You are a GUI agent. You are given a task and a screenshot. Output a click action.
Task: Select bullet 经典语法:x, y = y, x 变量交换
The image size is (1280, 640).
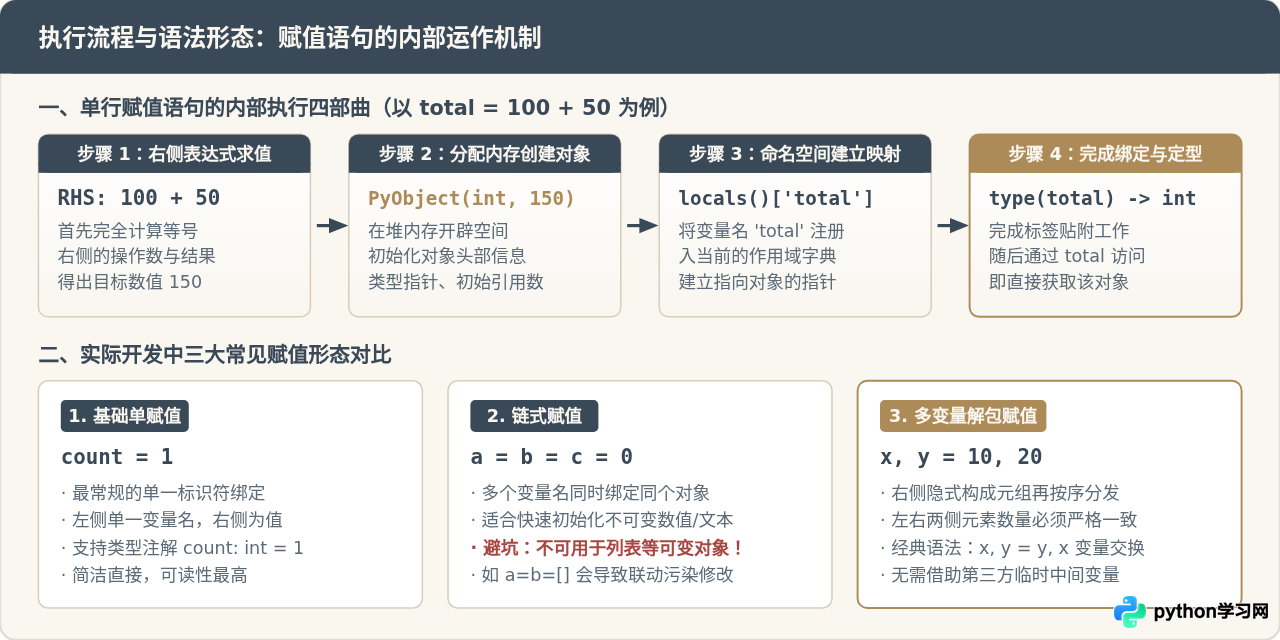pyautogui.click(x=1012, y=548)
